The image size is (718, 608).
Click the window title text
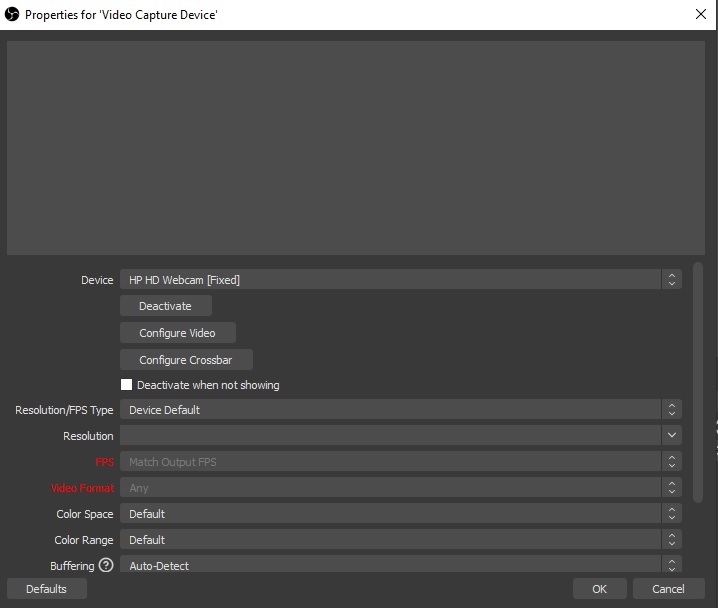[121, 15]
